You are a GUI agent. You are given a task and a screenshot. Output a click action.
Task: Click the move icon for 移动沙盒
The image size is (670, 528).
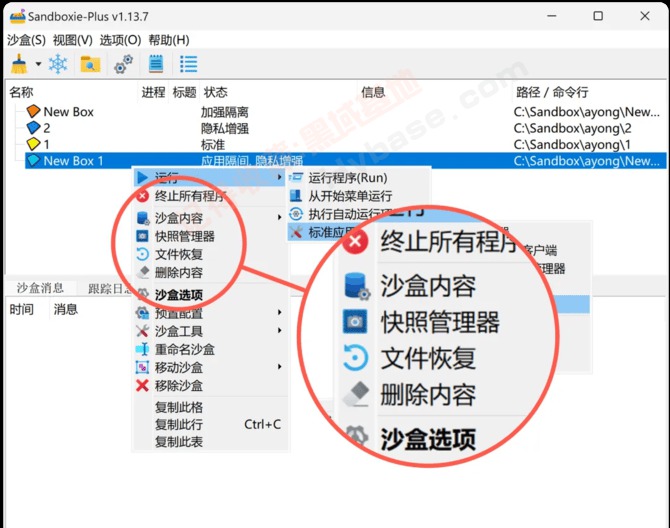pos(142,367)
